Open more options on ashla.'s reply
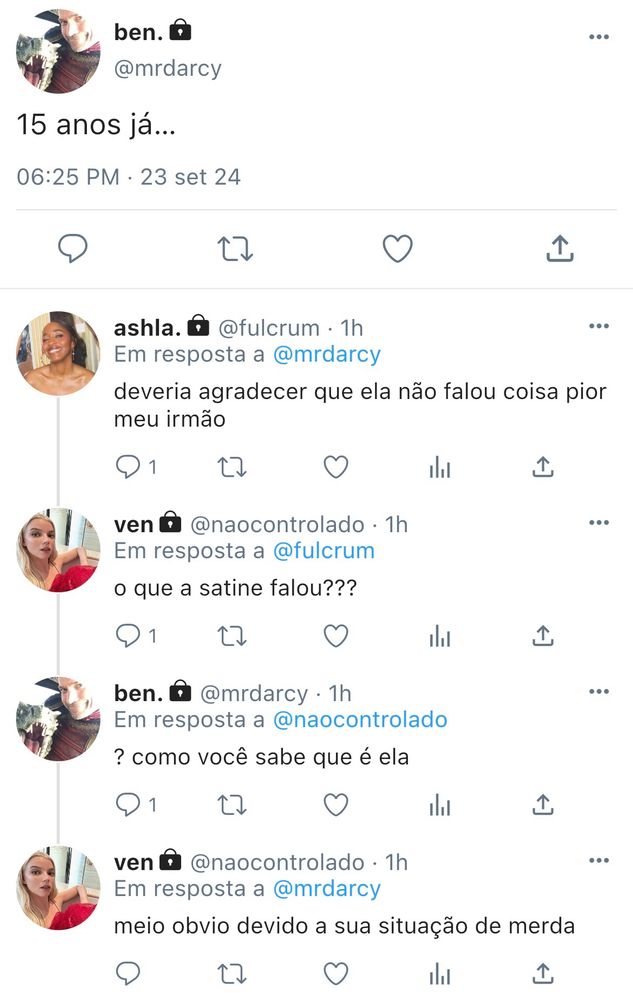Viewport: 633px width, 1000px height. 599,326
